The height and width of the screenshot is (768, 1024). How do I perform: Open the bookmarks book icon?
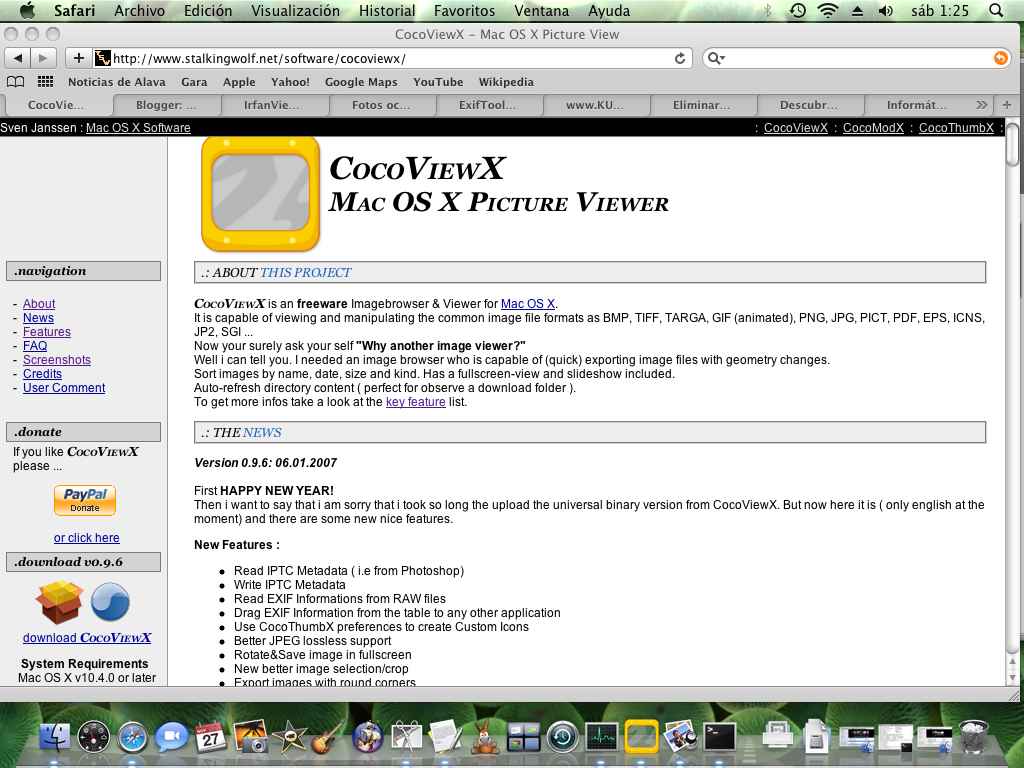16,82
